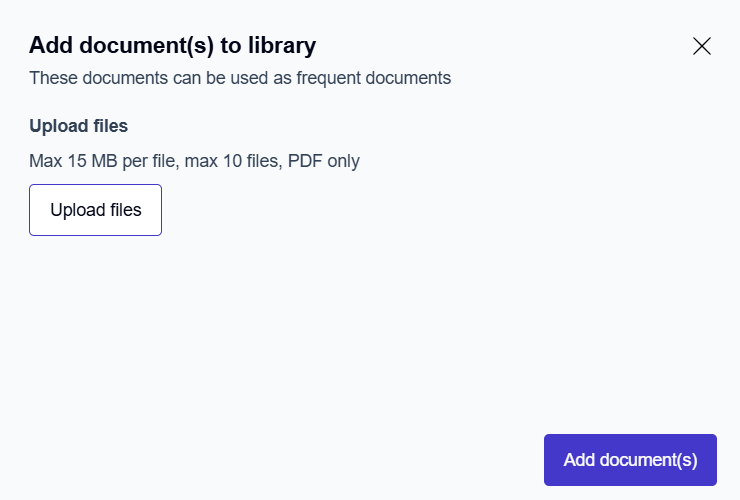The height and width of the screenshot is (500, 740).
Task: Click the frequent documents description text
Action: (x=240, y=78)
